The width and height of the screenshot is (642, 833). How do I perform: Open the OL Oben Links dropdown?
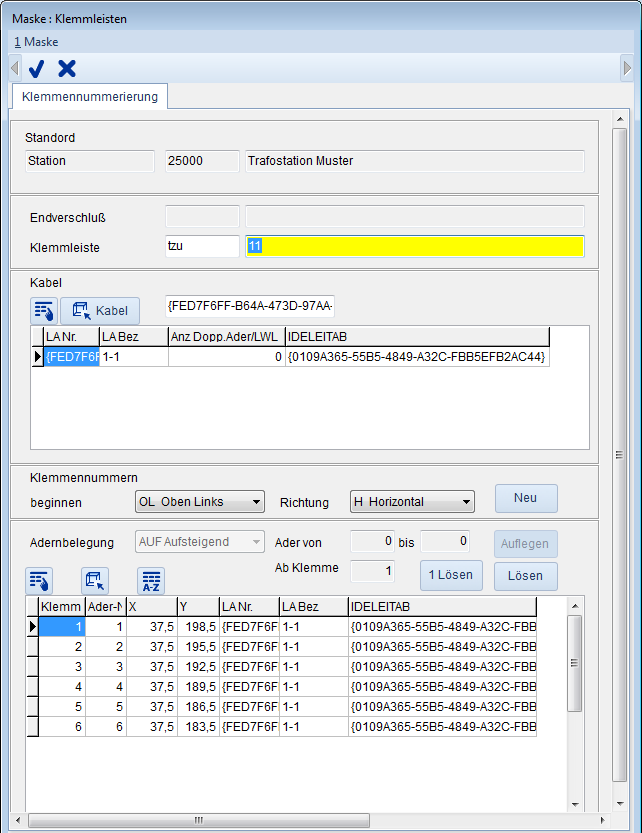[200, 502]
